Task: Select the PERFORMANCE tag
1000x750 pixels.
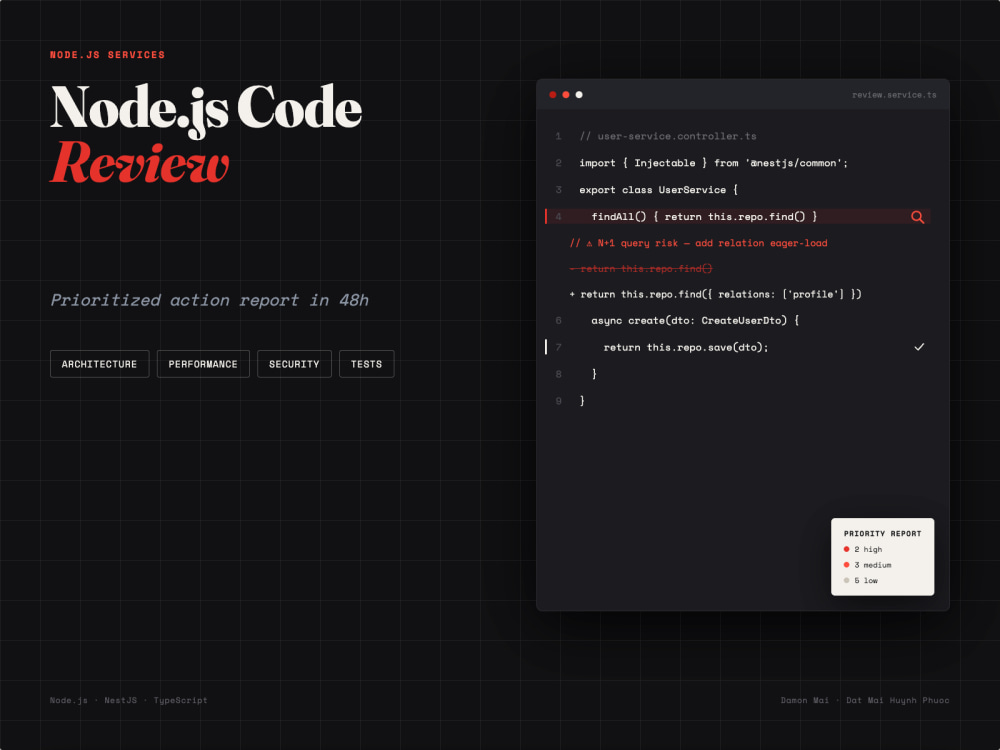Action: click(203, 364)
